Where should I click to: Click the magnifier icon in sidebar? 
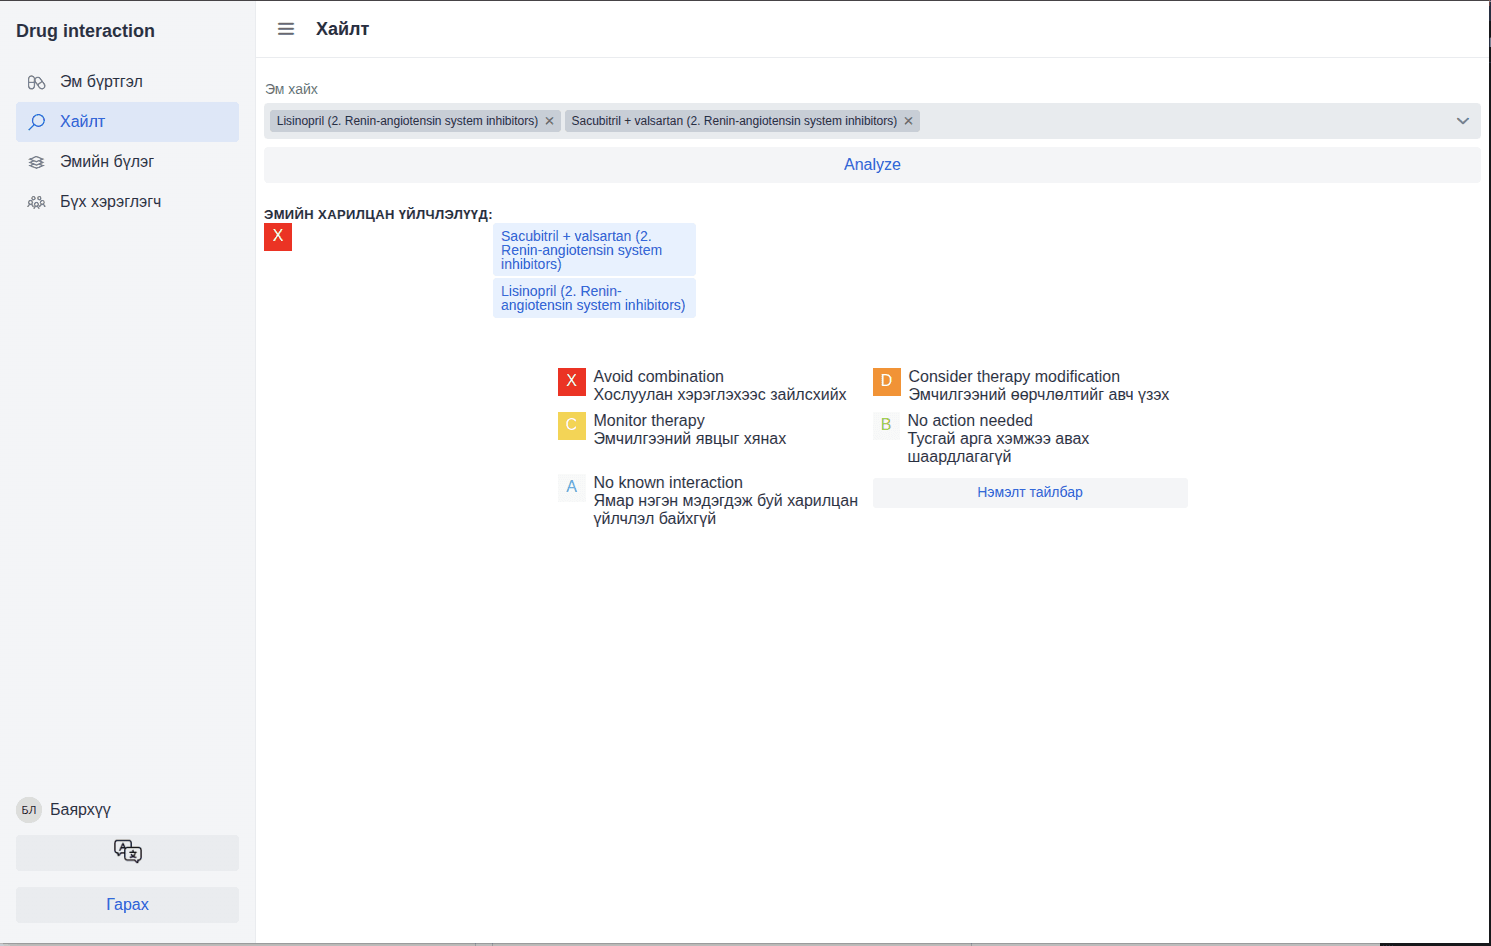coord(37,122)
